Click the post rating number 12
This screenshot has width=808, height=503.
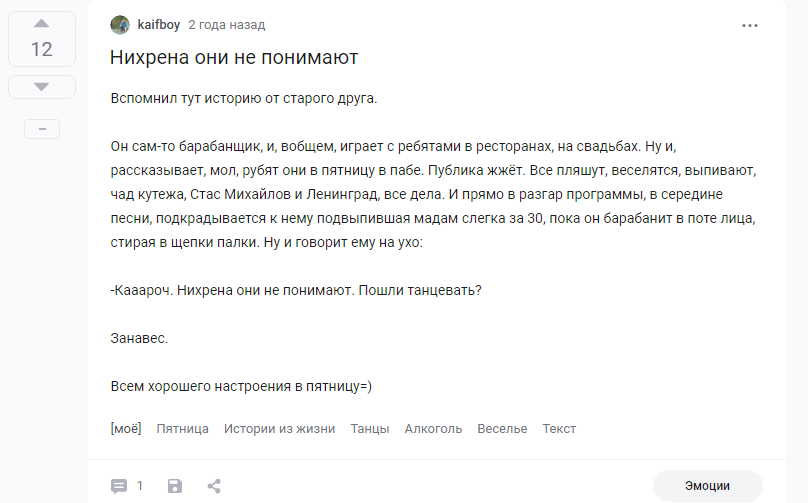(41, 50)
